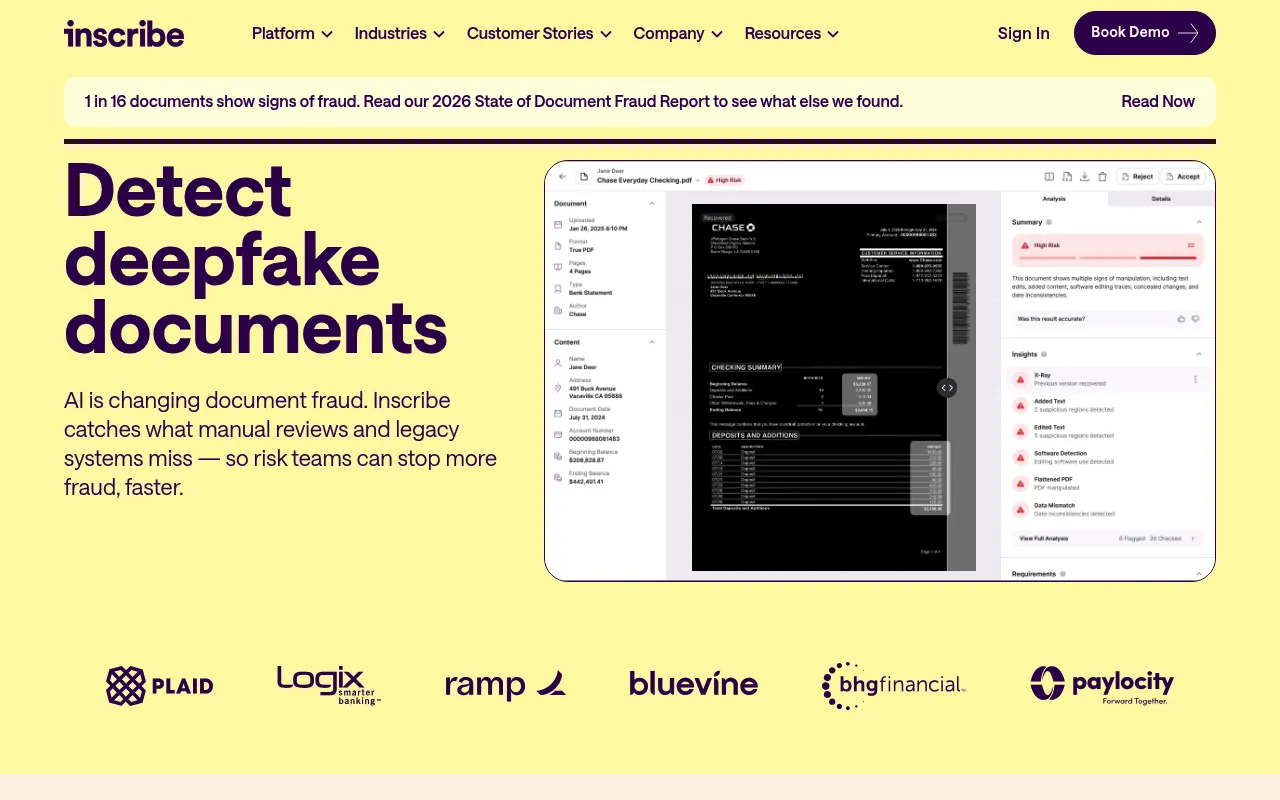
Task: Click the thumbs down feedback icon
Action: [x=1195, y=319]
